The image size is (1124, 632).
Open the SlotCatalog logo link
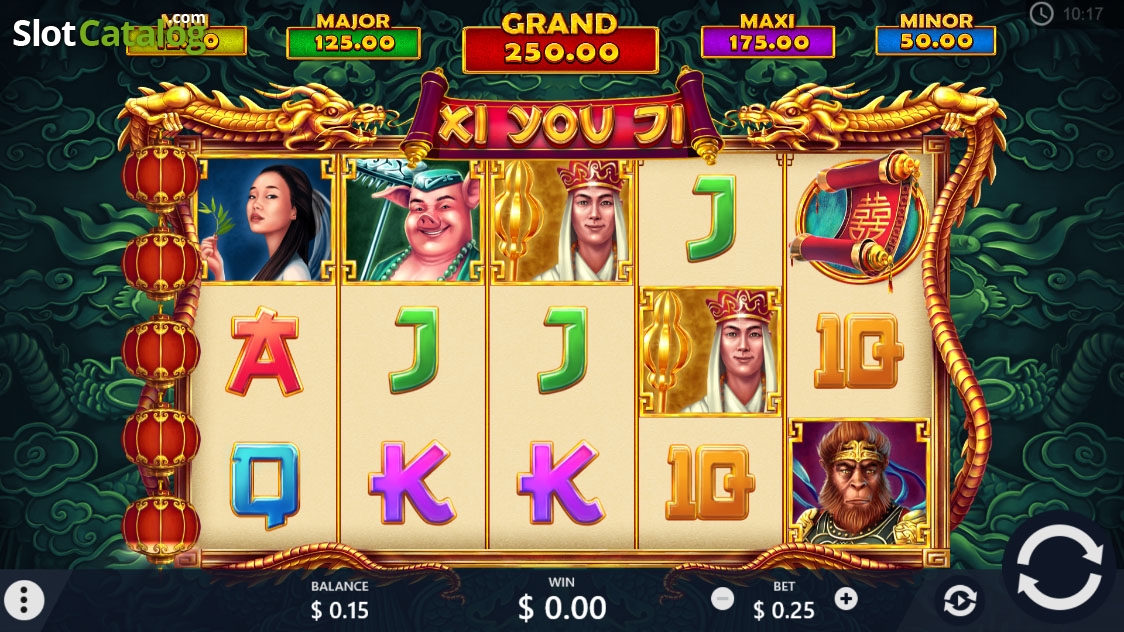tap(108, 33)
